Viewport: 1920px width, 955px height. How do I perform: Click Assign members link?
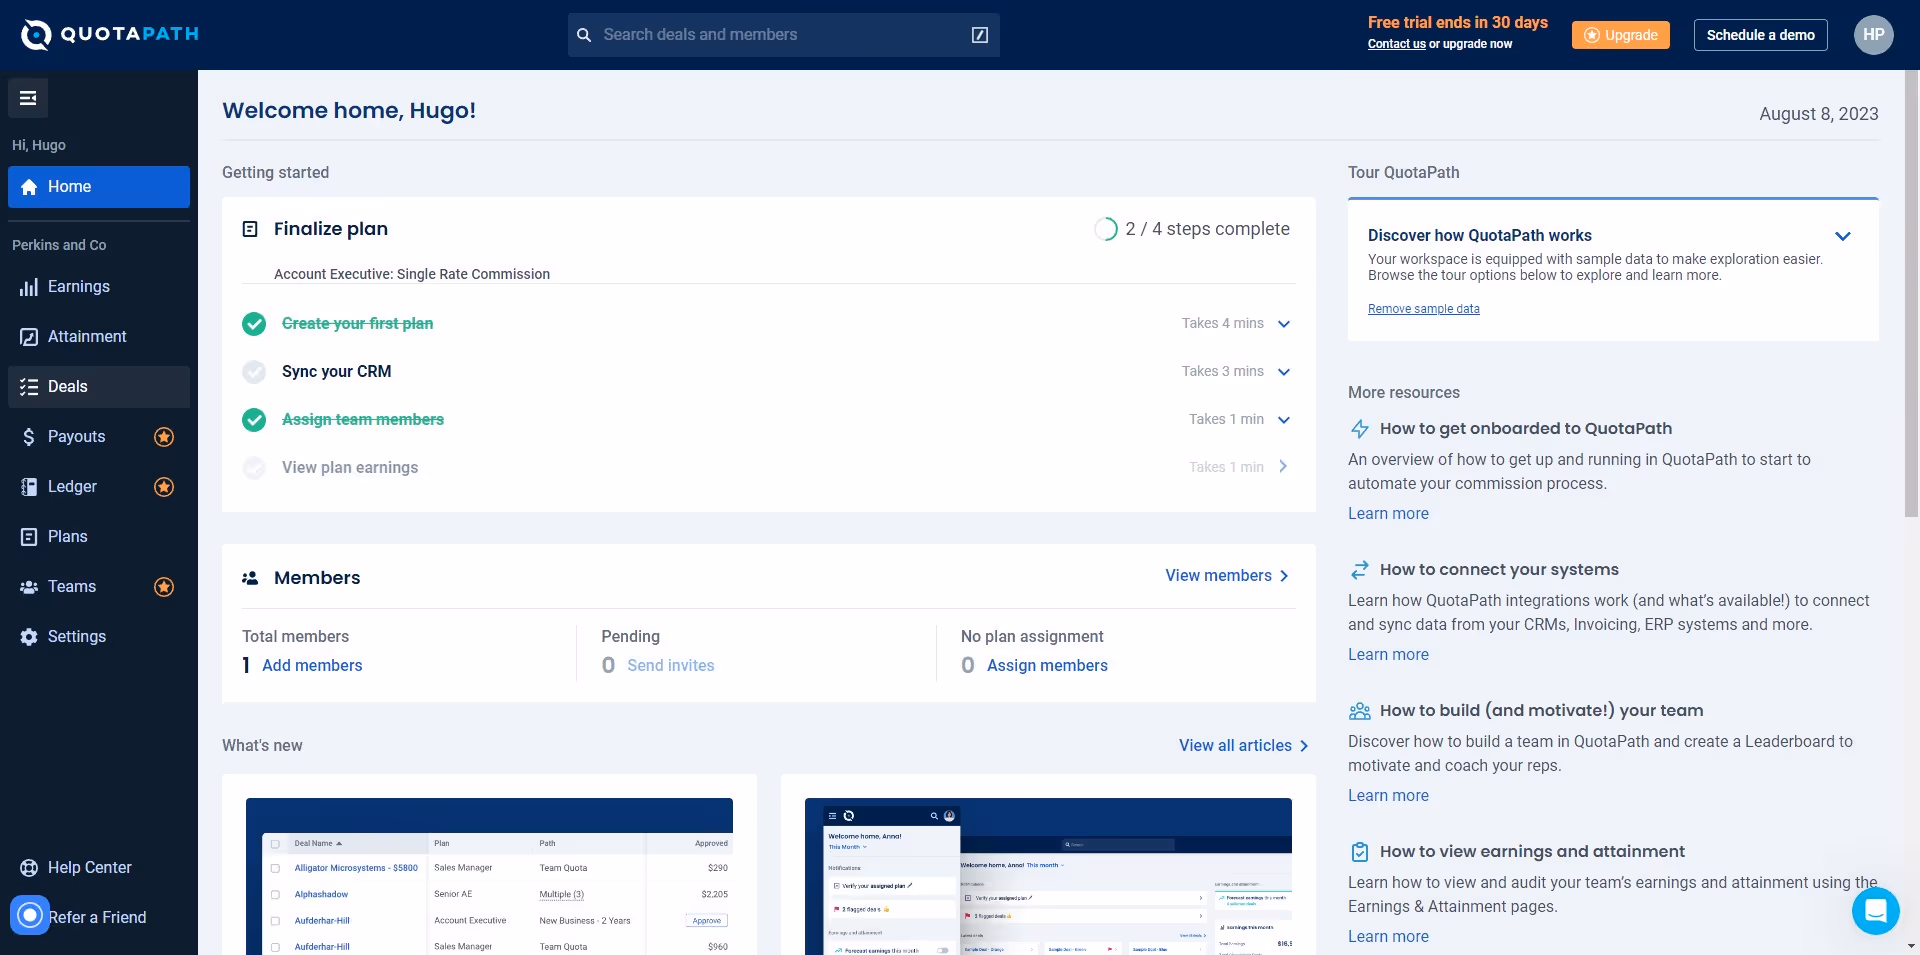[x=1047, y=666]
